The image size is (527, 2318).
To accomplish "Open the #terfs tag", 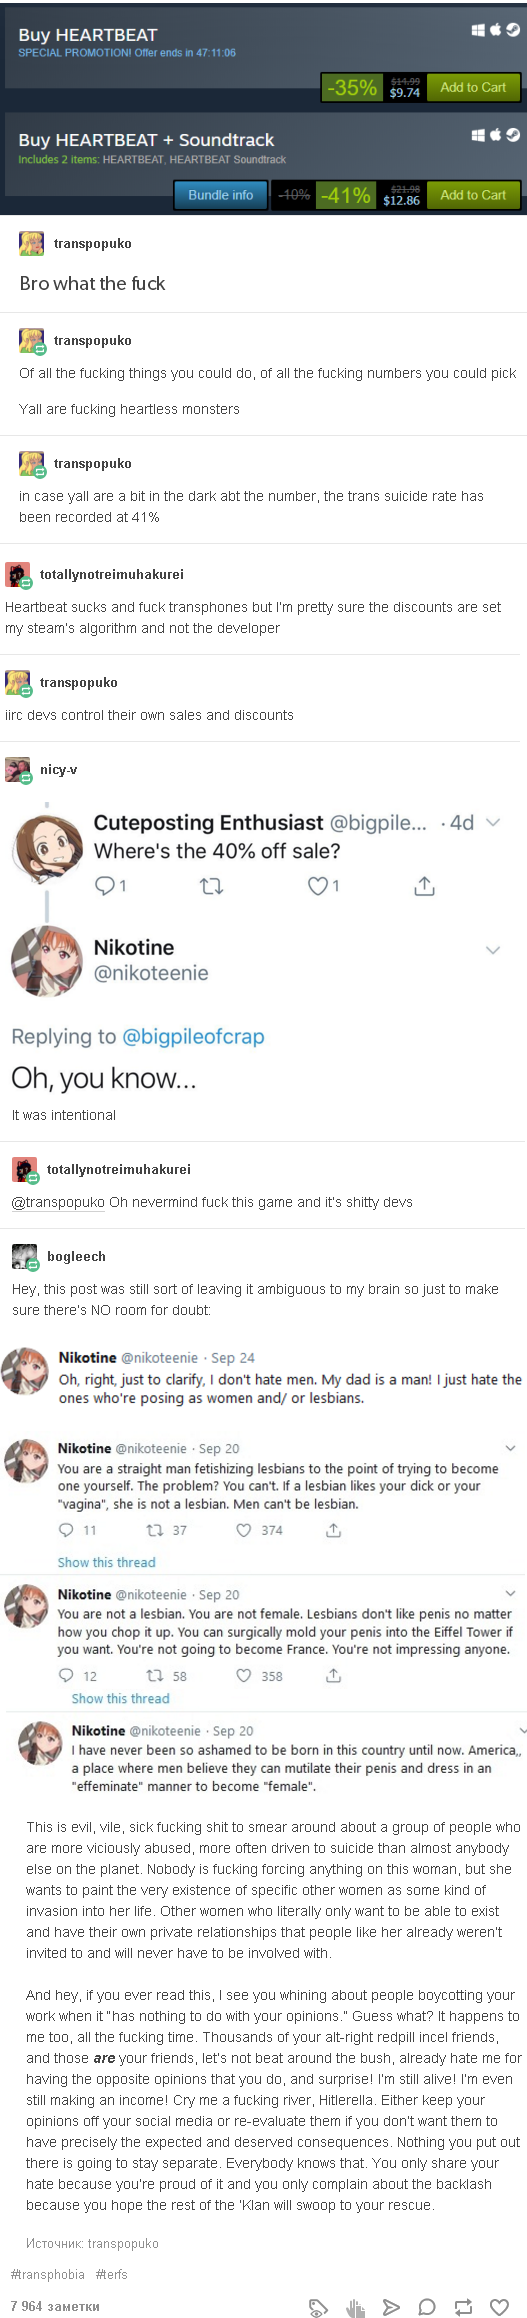I will click(x=112, y=2274).
